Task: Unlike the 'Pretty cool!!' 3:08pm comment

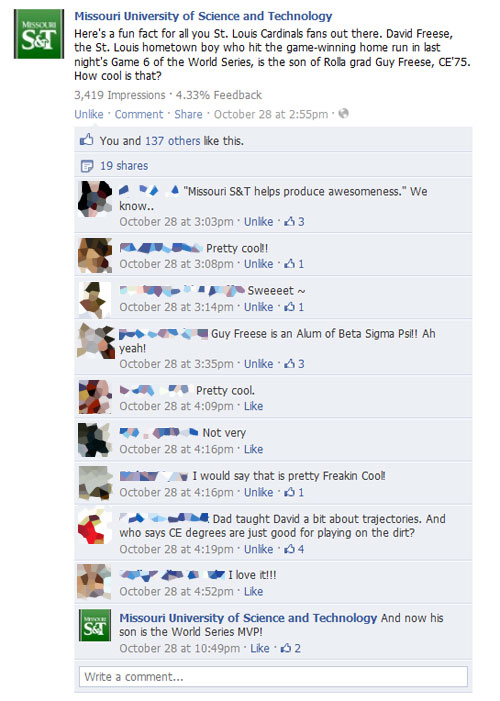Action: pyautogui.click(x=258, y=264)
